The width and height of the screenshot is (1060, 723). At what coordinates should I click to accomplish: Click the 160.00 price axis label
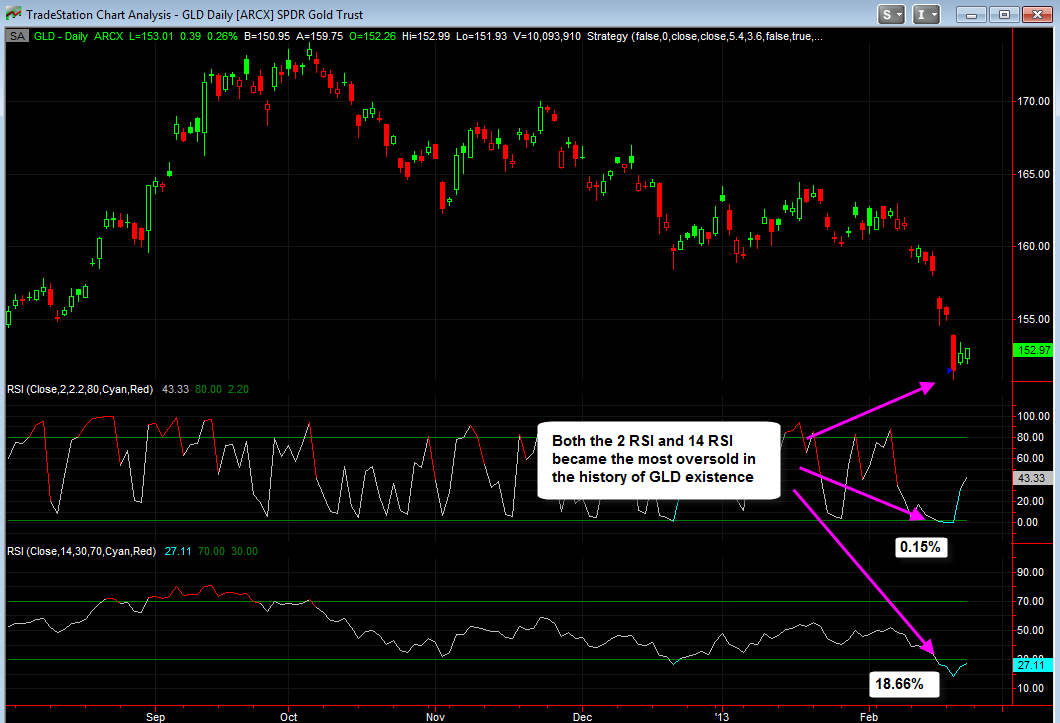click(x=1034, y=246)
